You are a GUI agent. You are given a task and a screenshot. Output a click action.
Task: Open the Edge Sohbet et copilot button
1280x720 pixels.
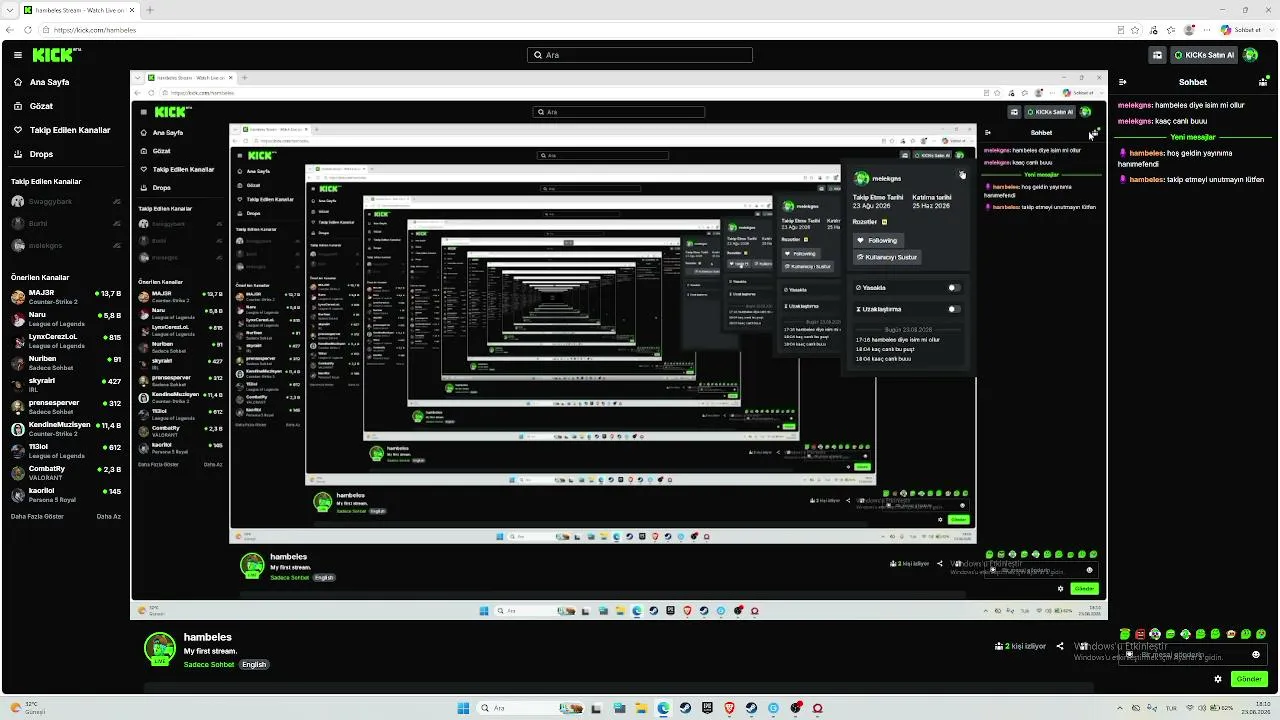click(1240, 30)
